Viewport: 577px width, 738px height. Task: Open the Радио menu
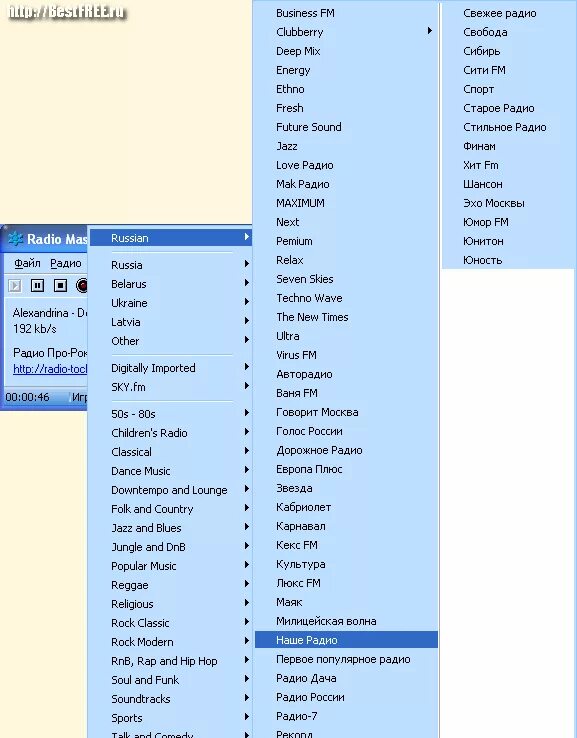pos(66,263)
